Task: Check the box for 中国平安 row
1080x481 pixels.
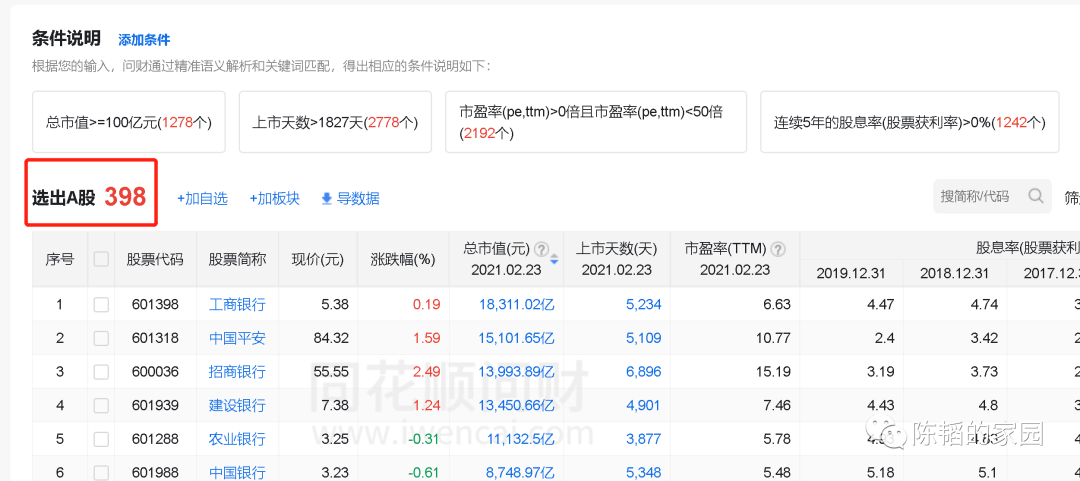Action: [x=101, y=338]
